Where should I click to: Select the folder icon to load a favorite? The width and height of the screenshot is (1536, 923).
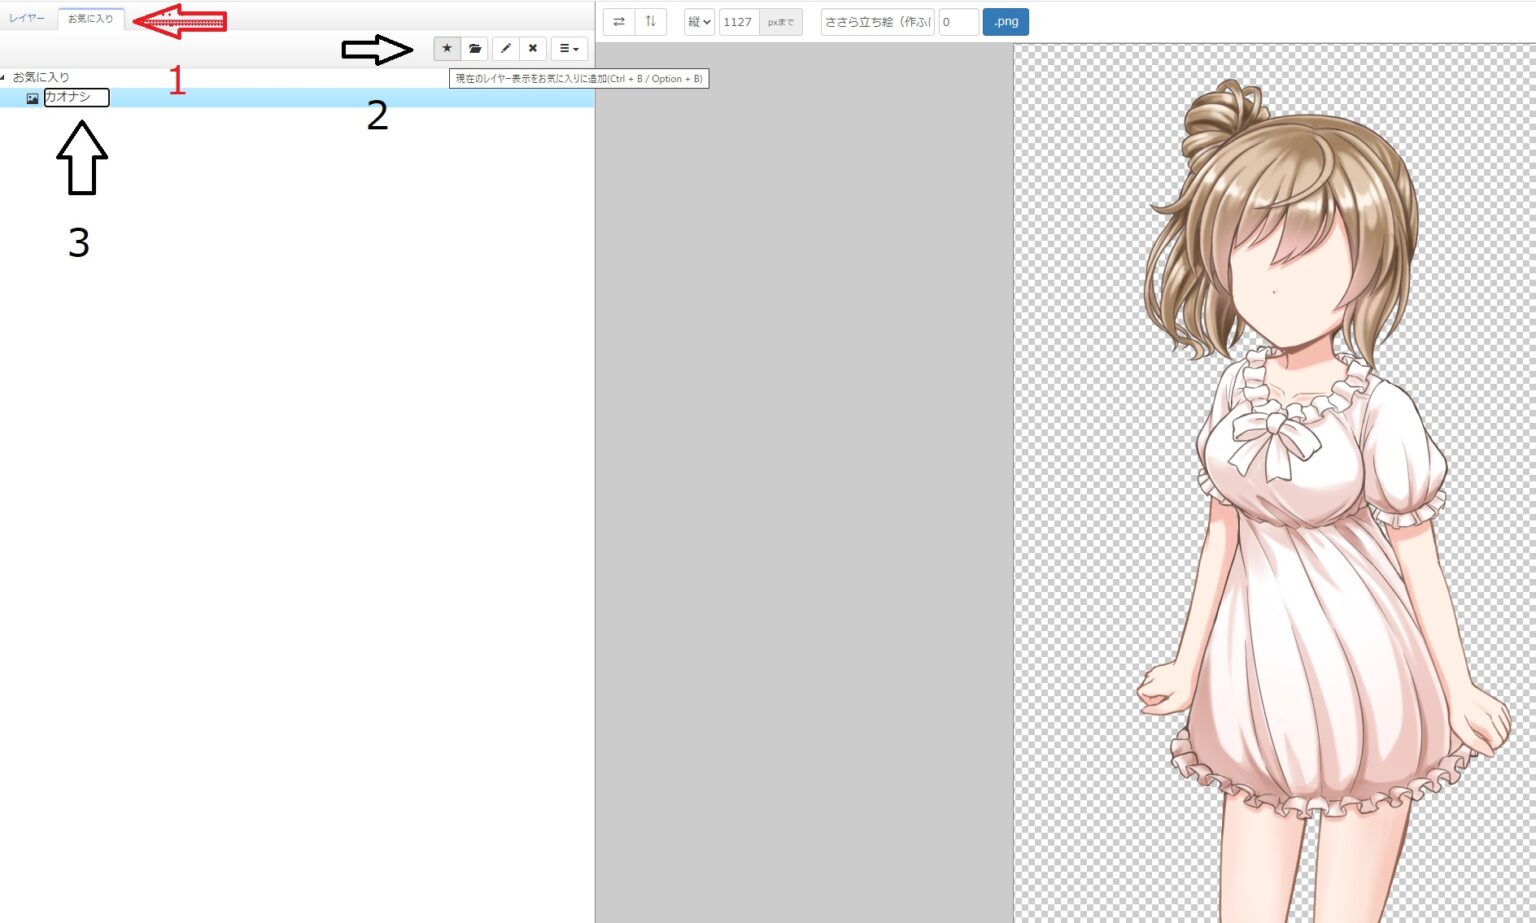(475, 48)
